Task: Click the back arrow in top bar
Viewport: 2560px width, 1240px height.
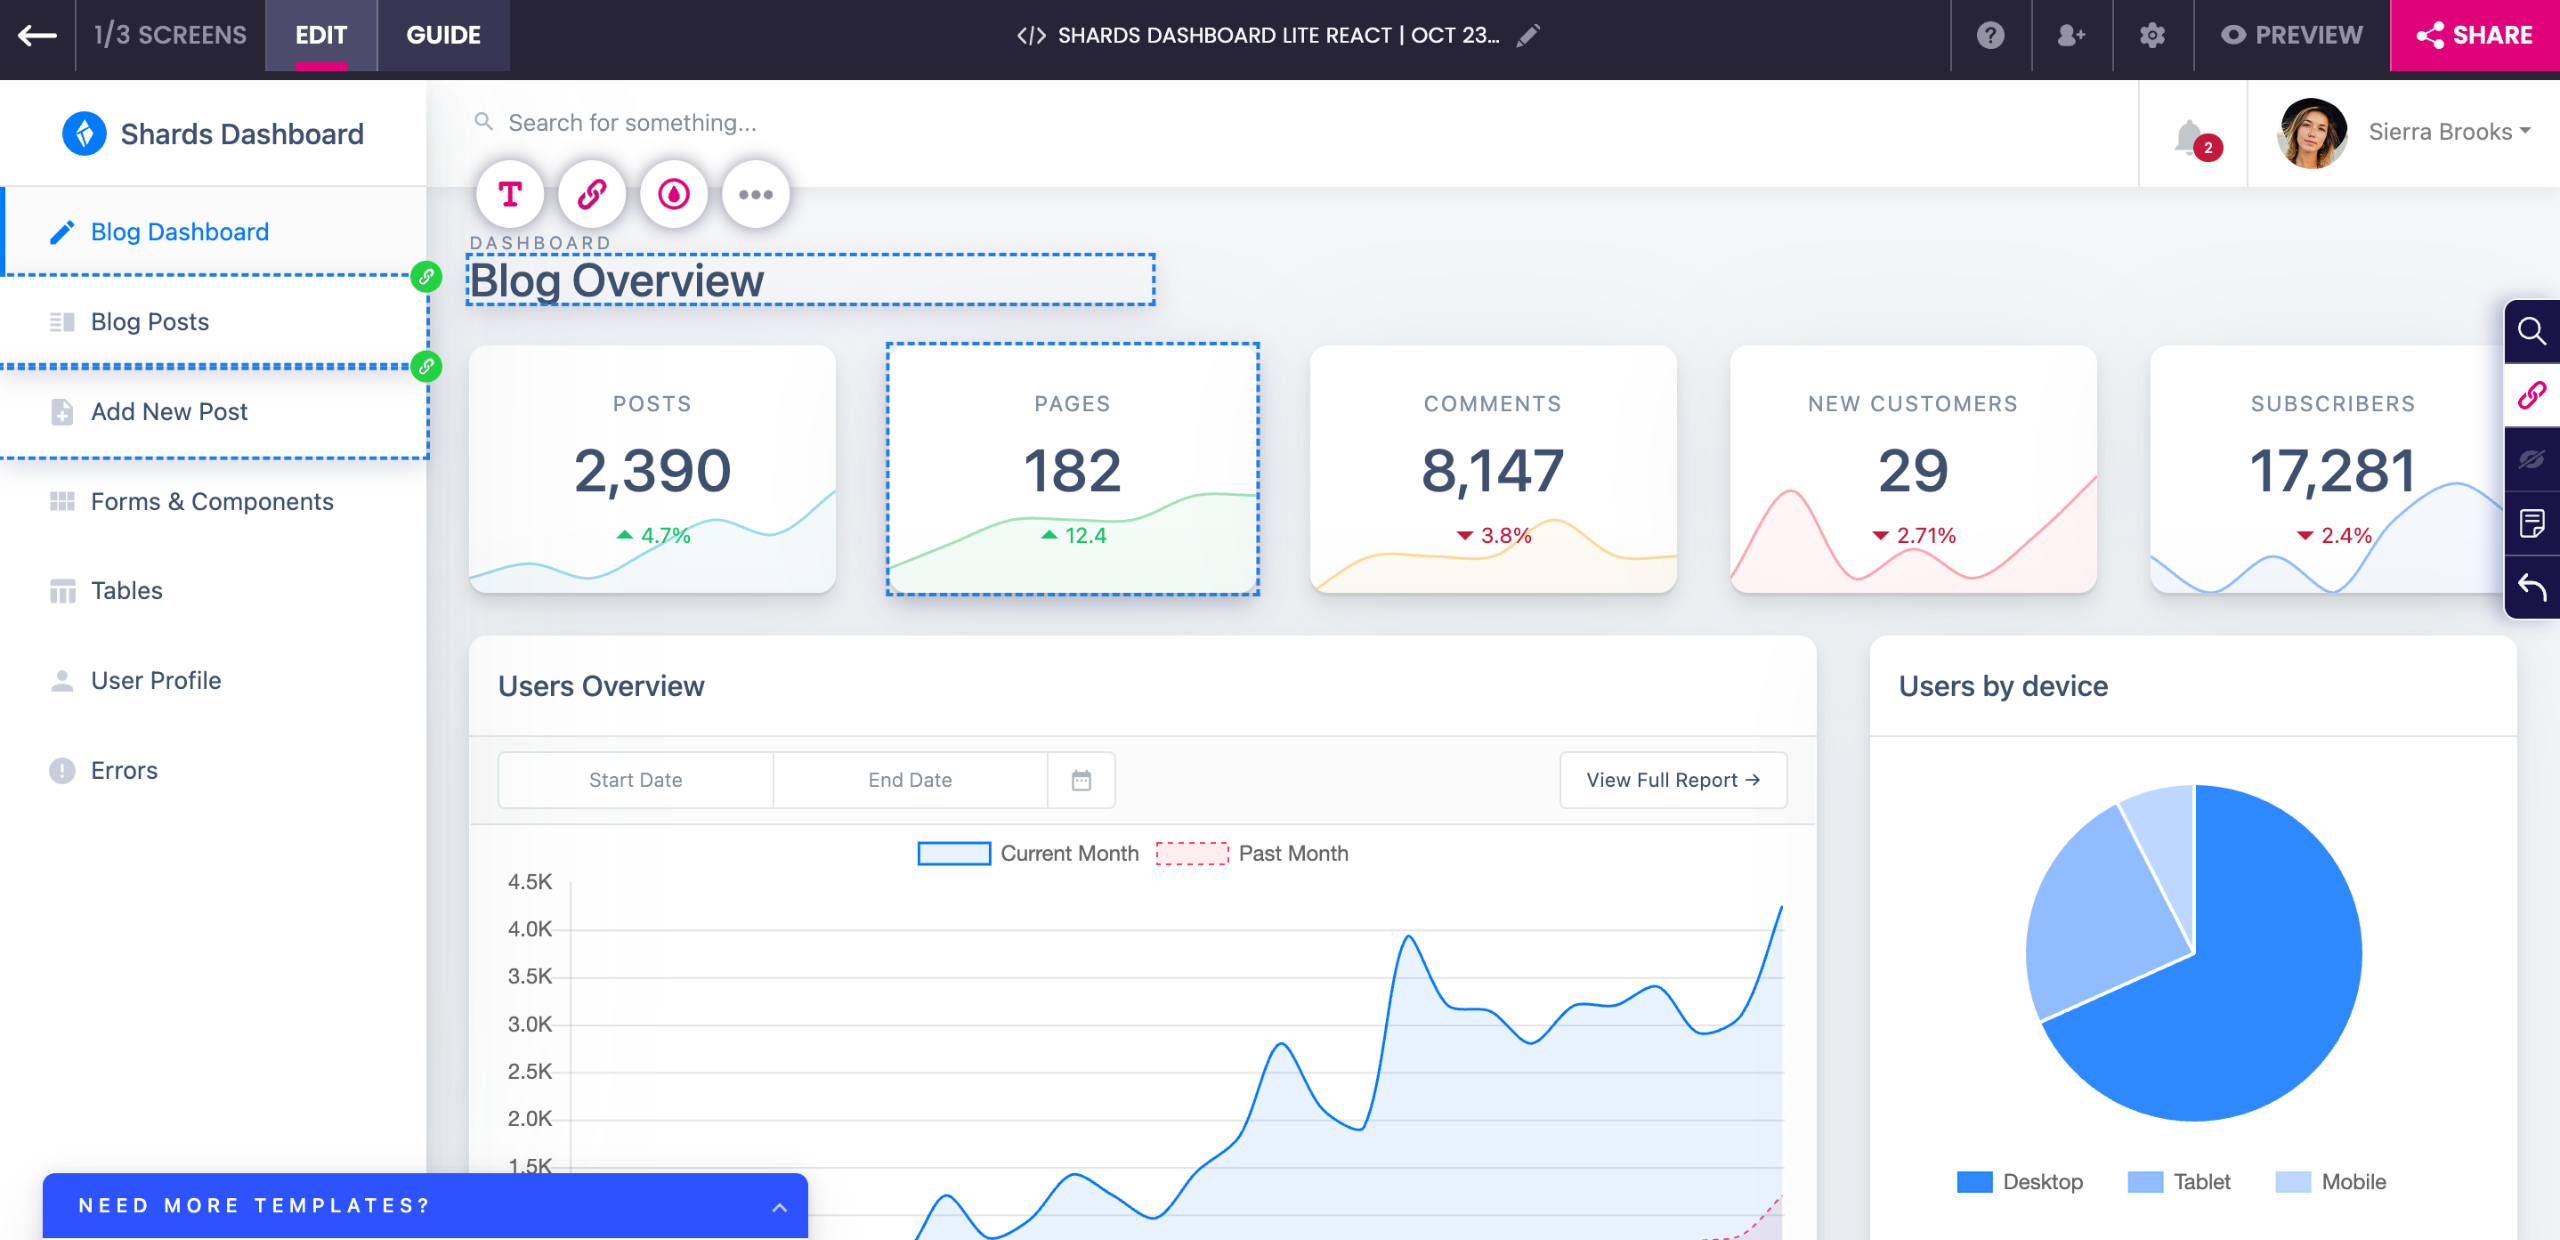Action: tap(37, 36)
